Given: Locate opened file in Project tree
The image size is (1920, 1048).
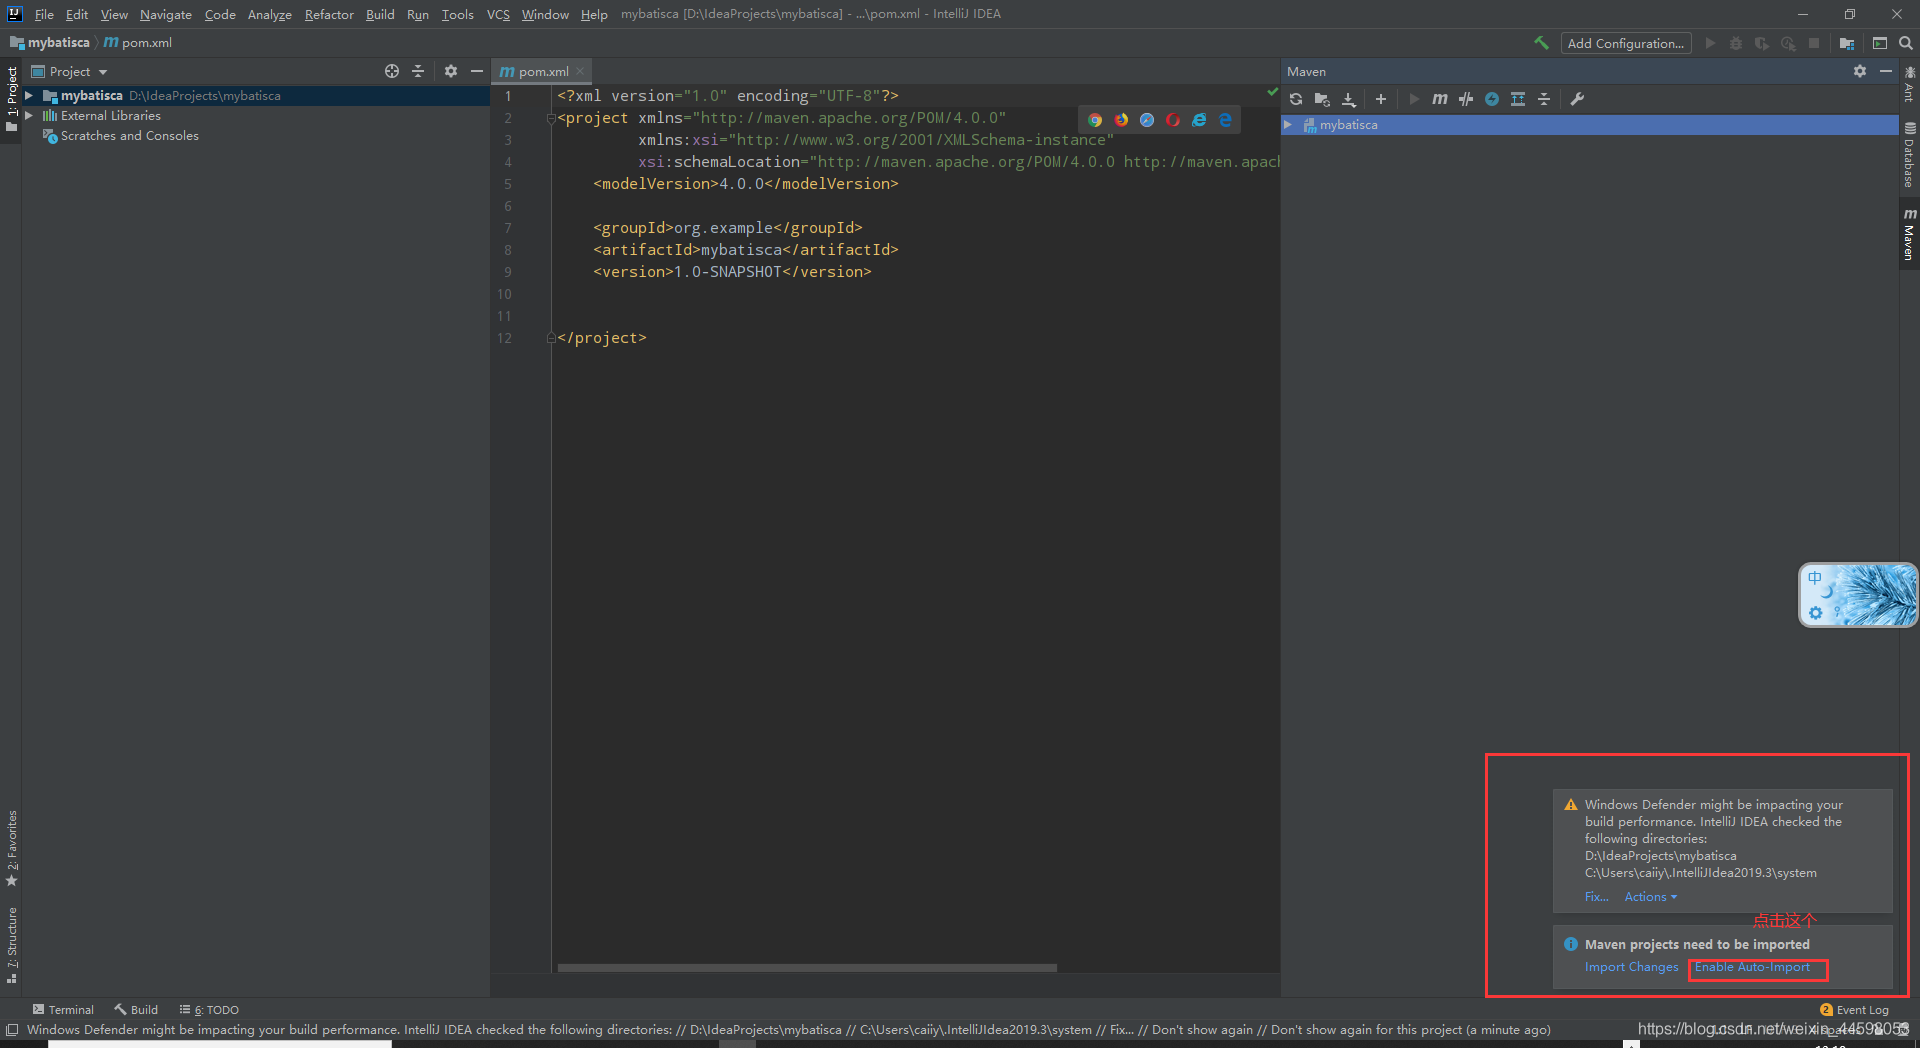Looking at the screenshot, I should [392, 71].
